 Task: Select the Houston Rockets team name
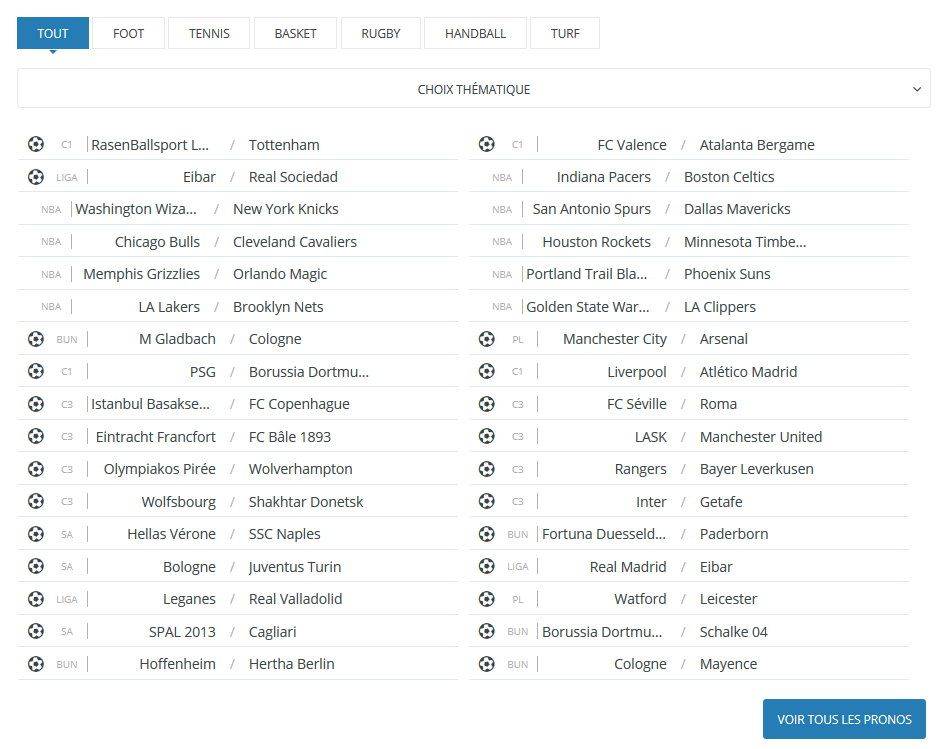coord(597,242)
